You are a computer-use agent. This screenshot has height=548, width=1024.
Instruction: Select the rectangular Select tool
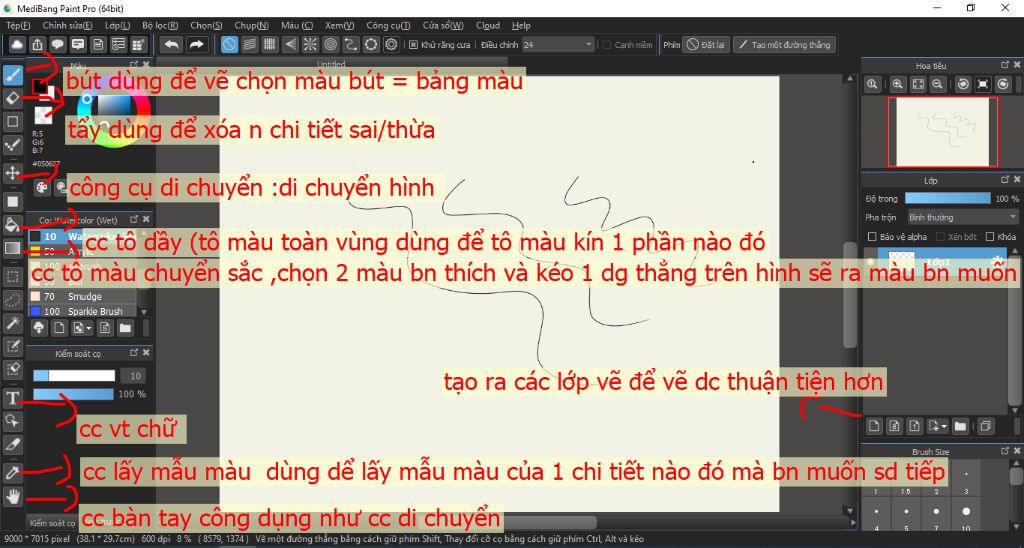pyautogui.click(x=12, y=277)
